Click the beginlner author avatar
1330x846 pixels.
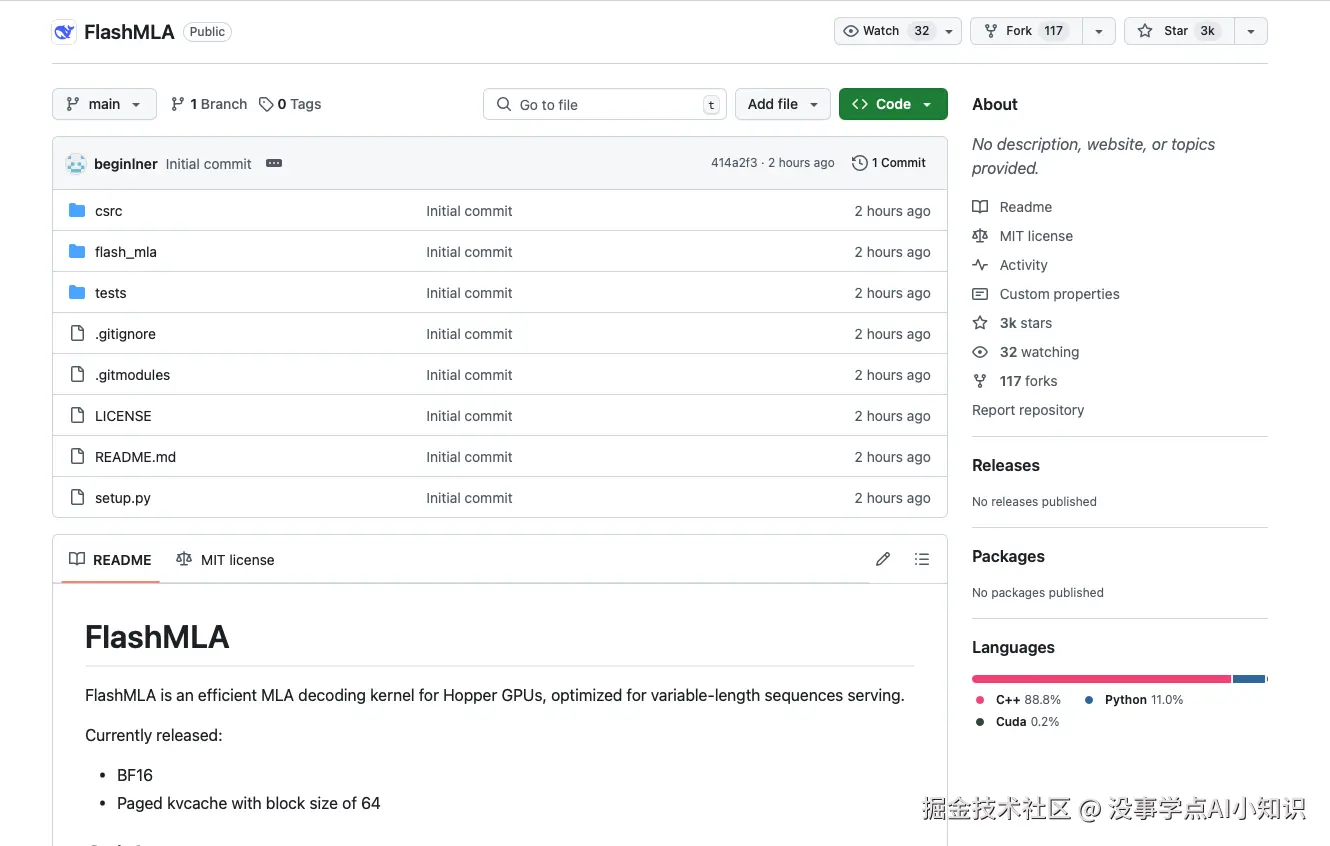76,164
